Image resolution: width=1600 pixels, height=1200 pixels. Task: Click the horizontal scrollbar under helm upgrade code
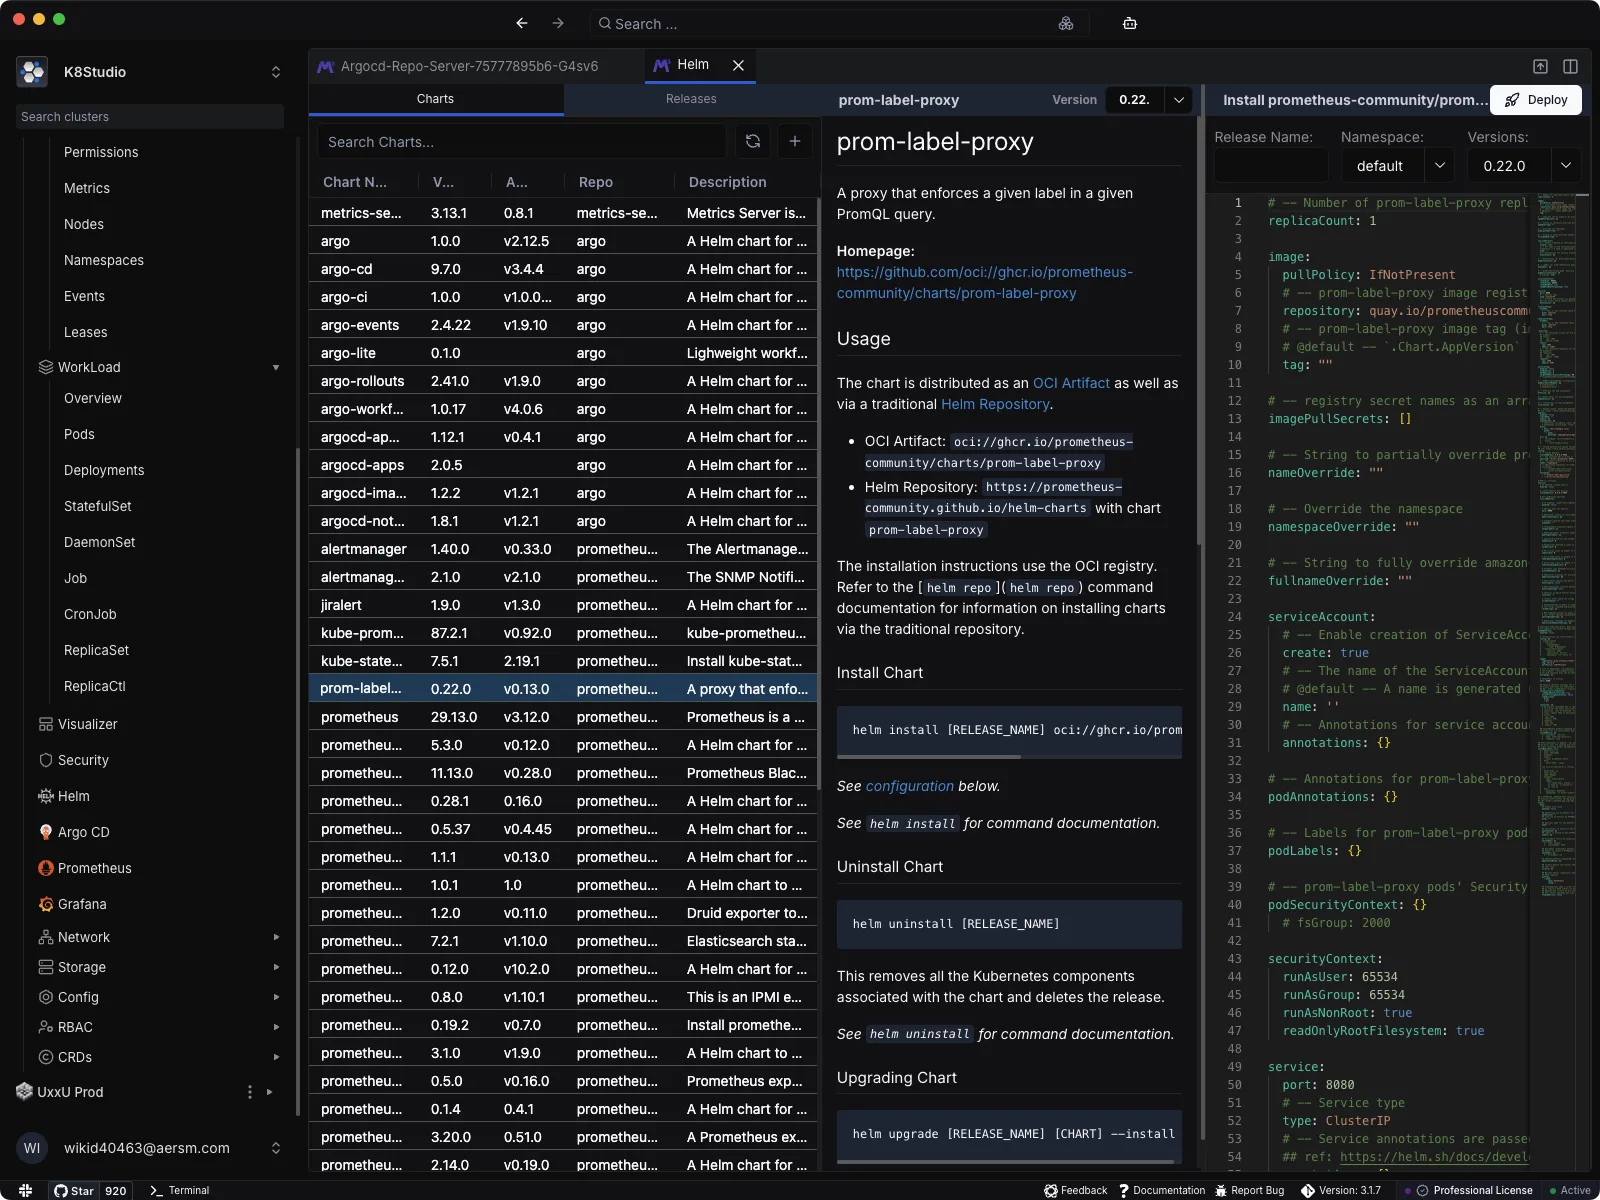[1005, 1161]
